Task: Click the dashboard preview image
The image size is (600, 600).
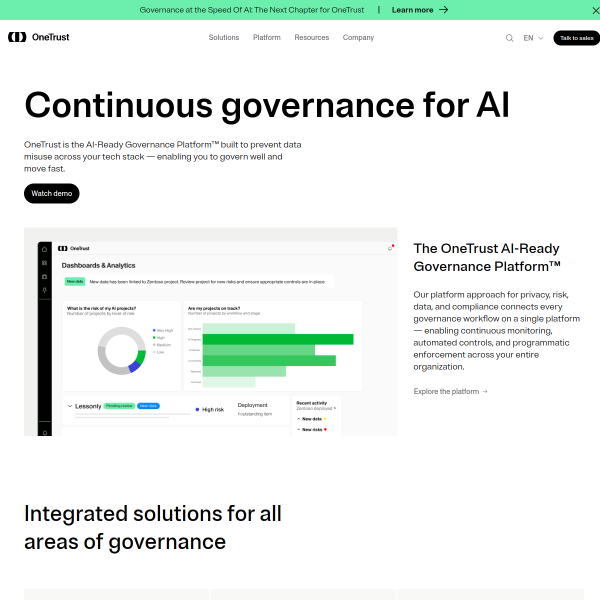Action: [x=210, y=331]
